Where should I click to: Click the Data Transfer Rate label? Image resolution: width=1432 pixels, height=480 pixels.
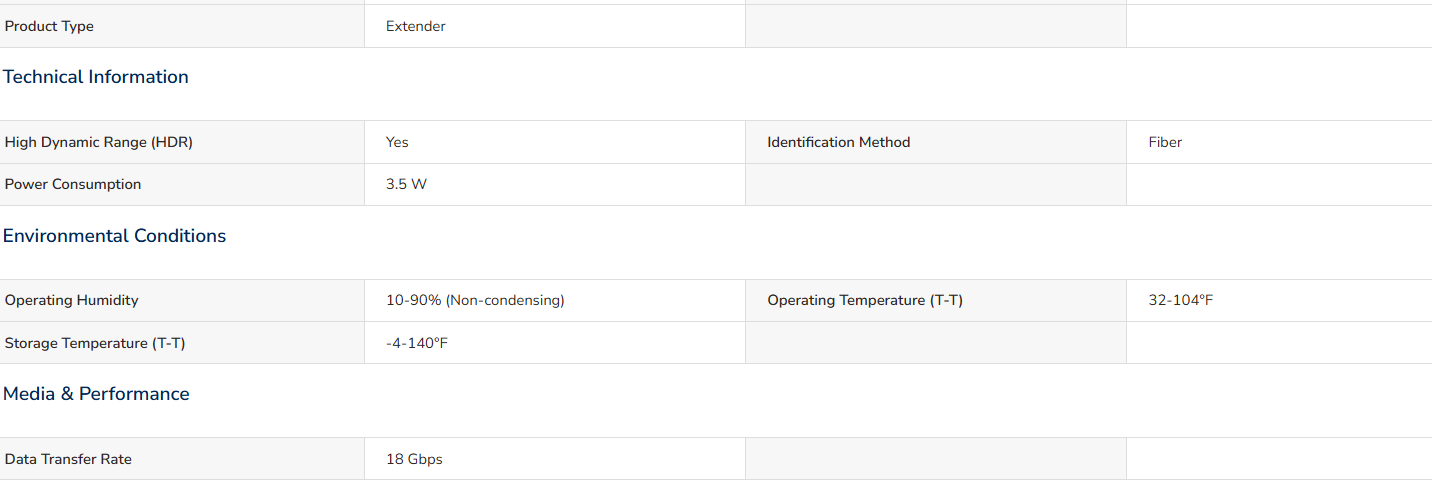[x=68, y=459]
